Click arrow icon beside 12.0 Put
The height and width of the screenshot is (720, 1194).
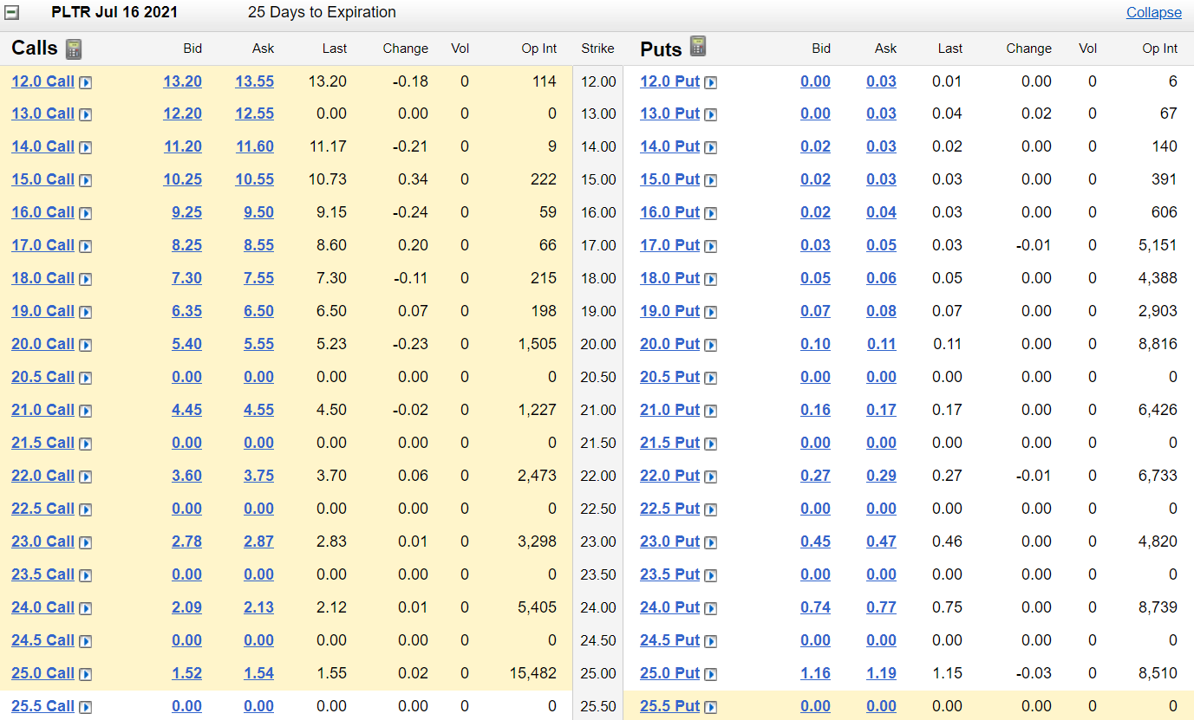tap(710, 82)
